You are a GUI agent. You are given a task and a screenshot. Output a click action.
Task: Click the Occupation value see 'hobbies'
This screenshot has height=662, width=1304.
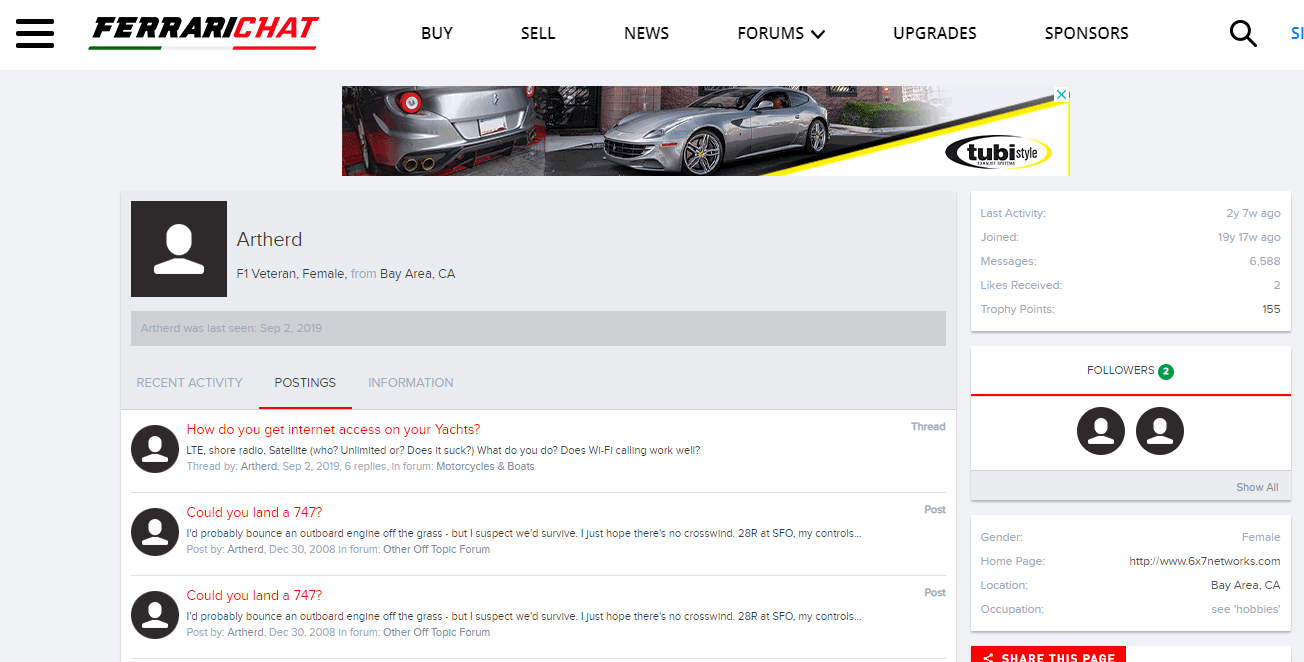coord(1246,609)
